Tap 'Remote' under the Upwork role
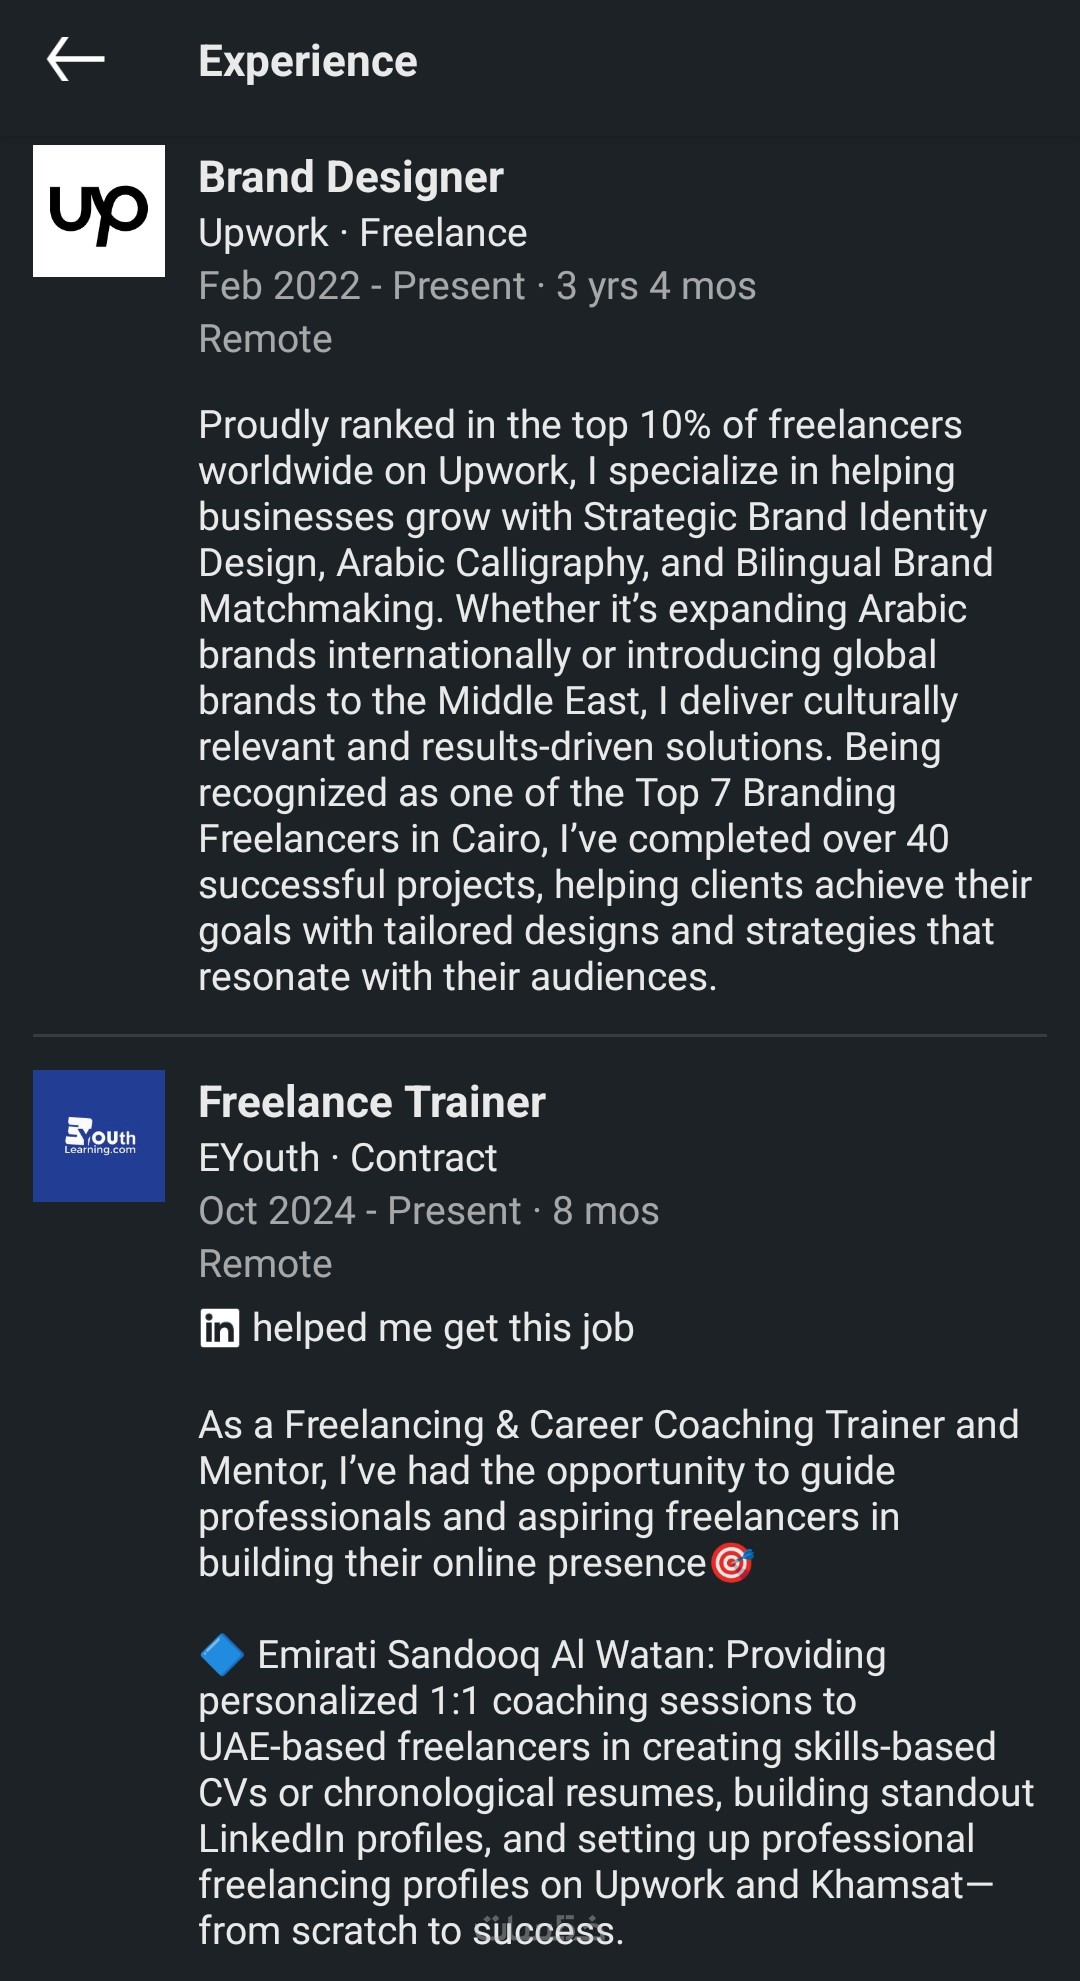 tap(265, 339)
